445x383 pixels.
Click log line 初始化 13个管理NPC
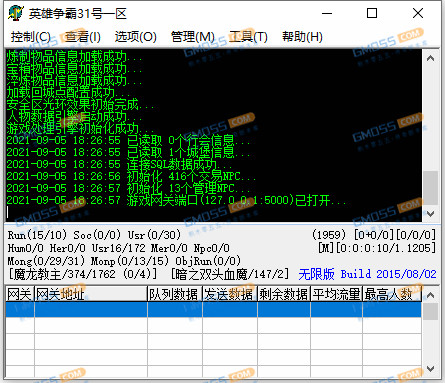point(128,188)
